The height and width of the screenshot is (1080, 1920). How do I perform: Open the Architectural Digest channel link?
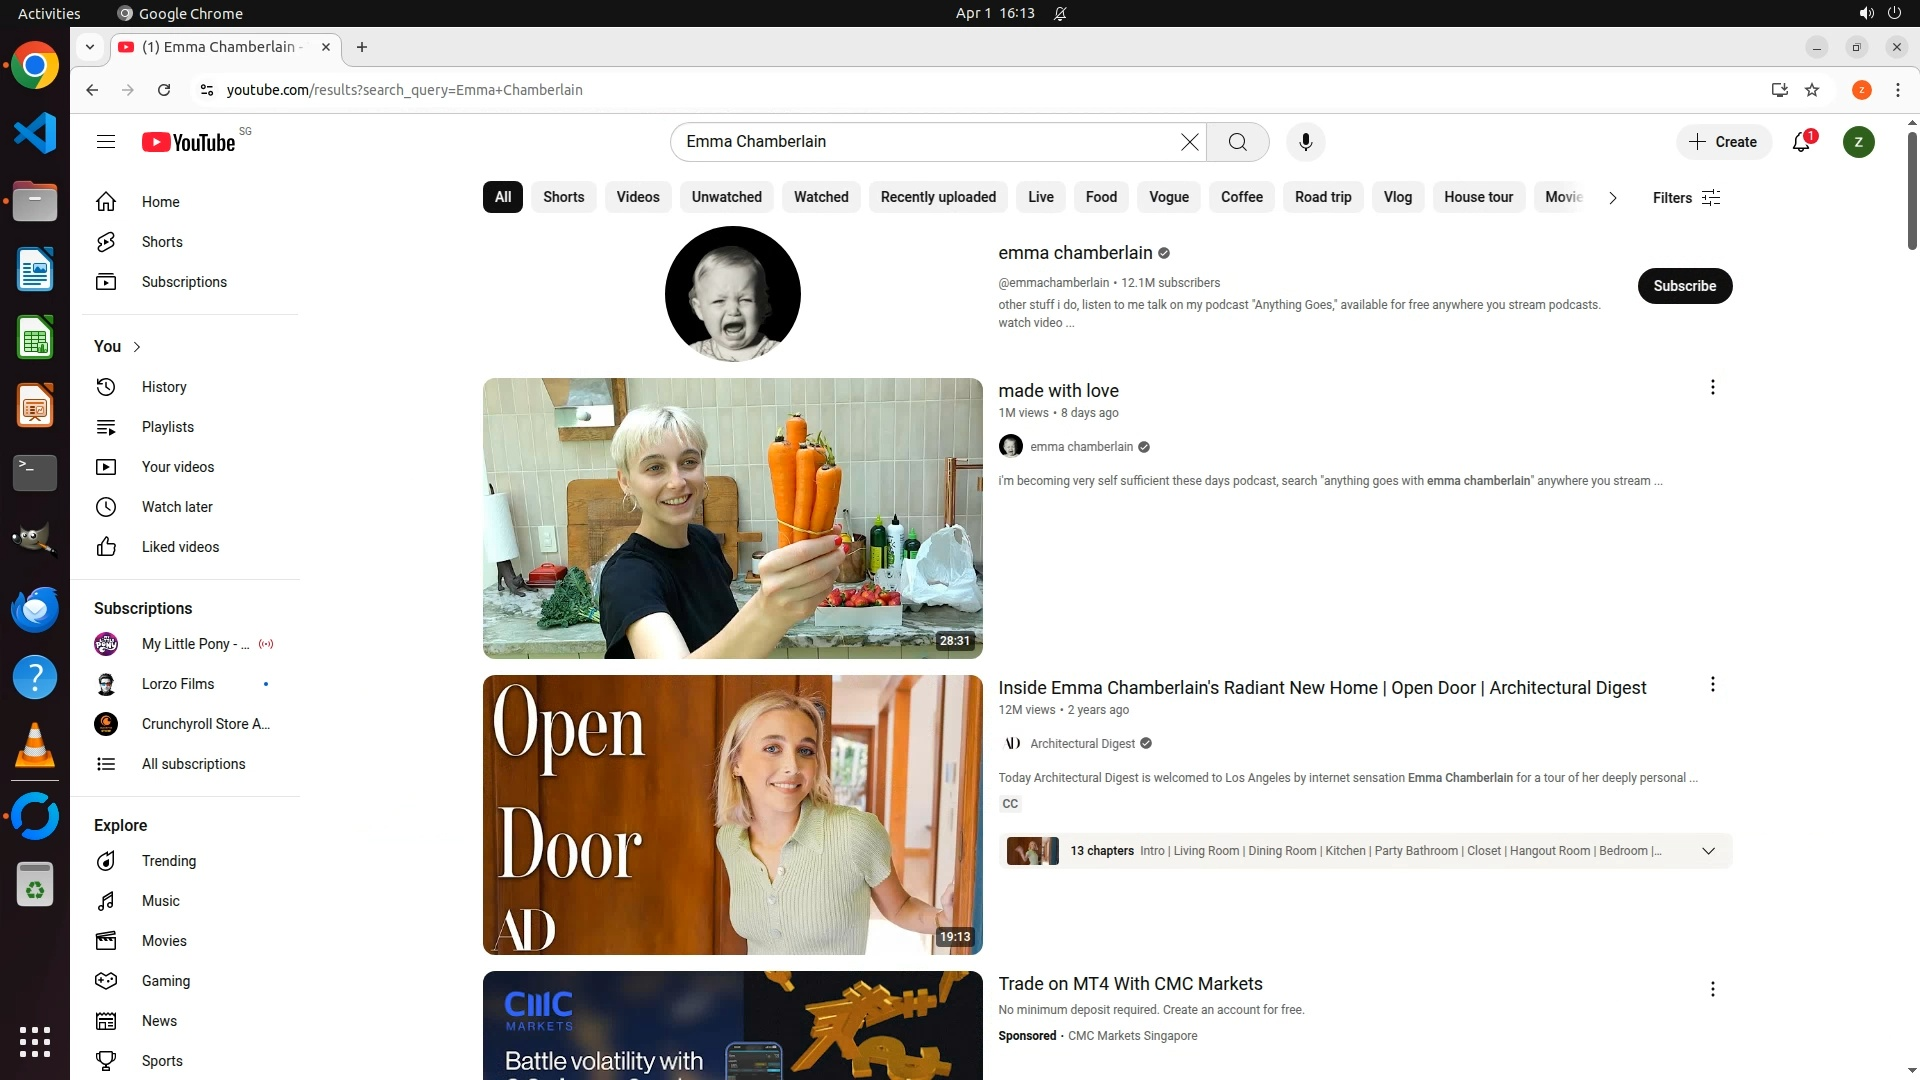coord(1082,744)
